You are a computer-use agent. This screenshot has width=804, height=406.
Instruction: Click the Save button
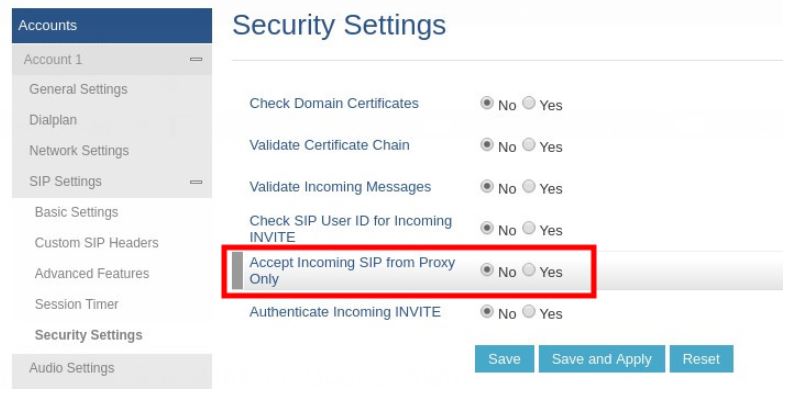(x=504, y=359)
